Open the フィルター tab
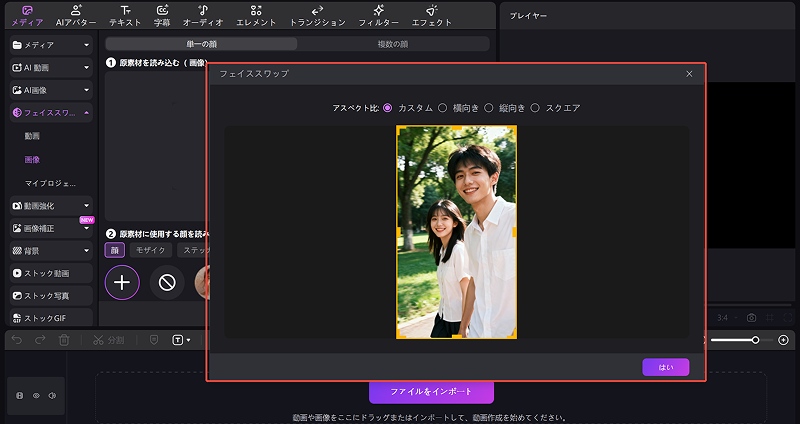Image resolution: width=800 pixels, height=424 pixels. tap(379, 16)
